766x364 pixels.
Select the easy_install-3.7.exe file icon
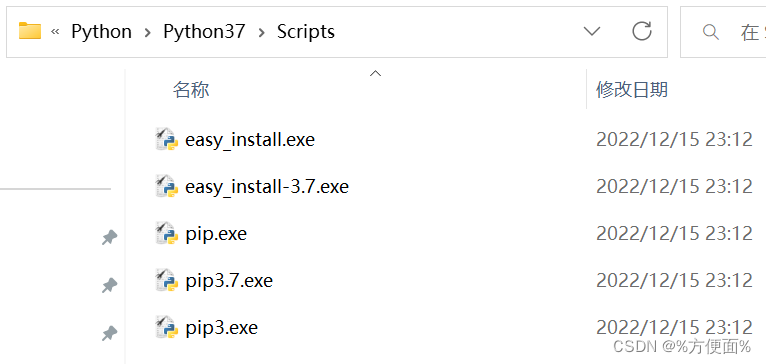click(166, 186)
